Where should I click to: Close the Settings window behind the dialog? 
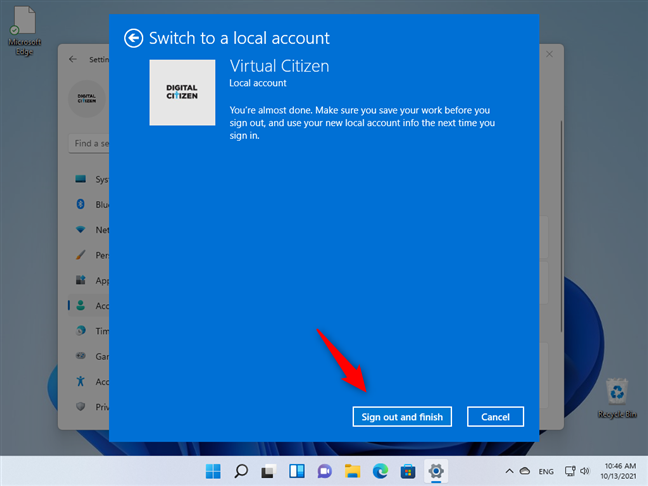pos(549,54)
